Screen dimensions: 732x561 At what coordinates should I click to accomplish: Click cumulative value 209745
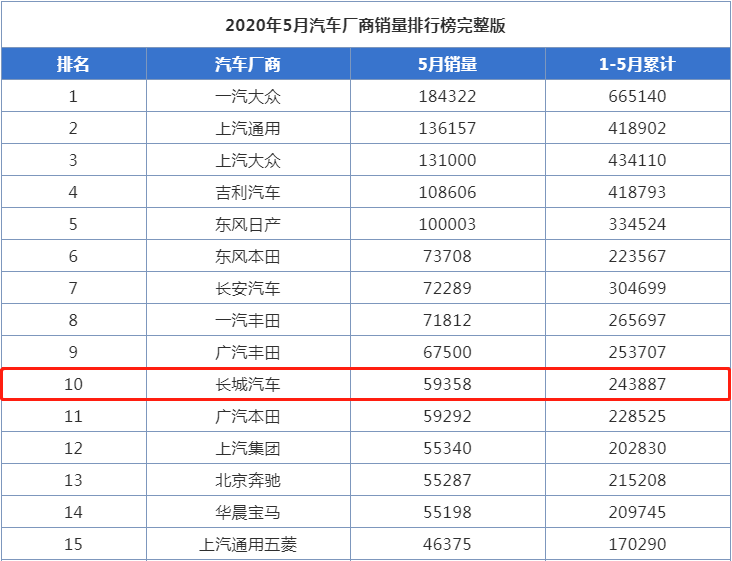[637, 512]
